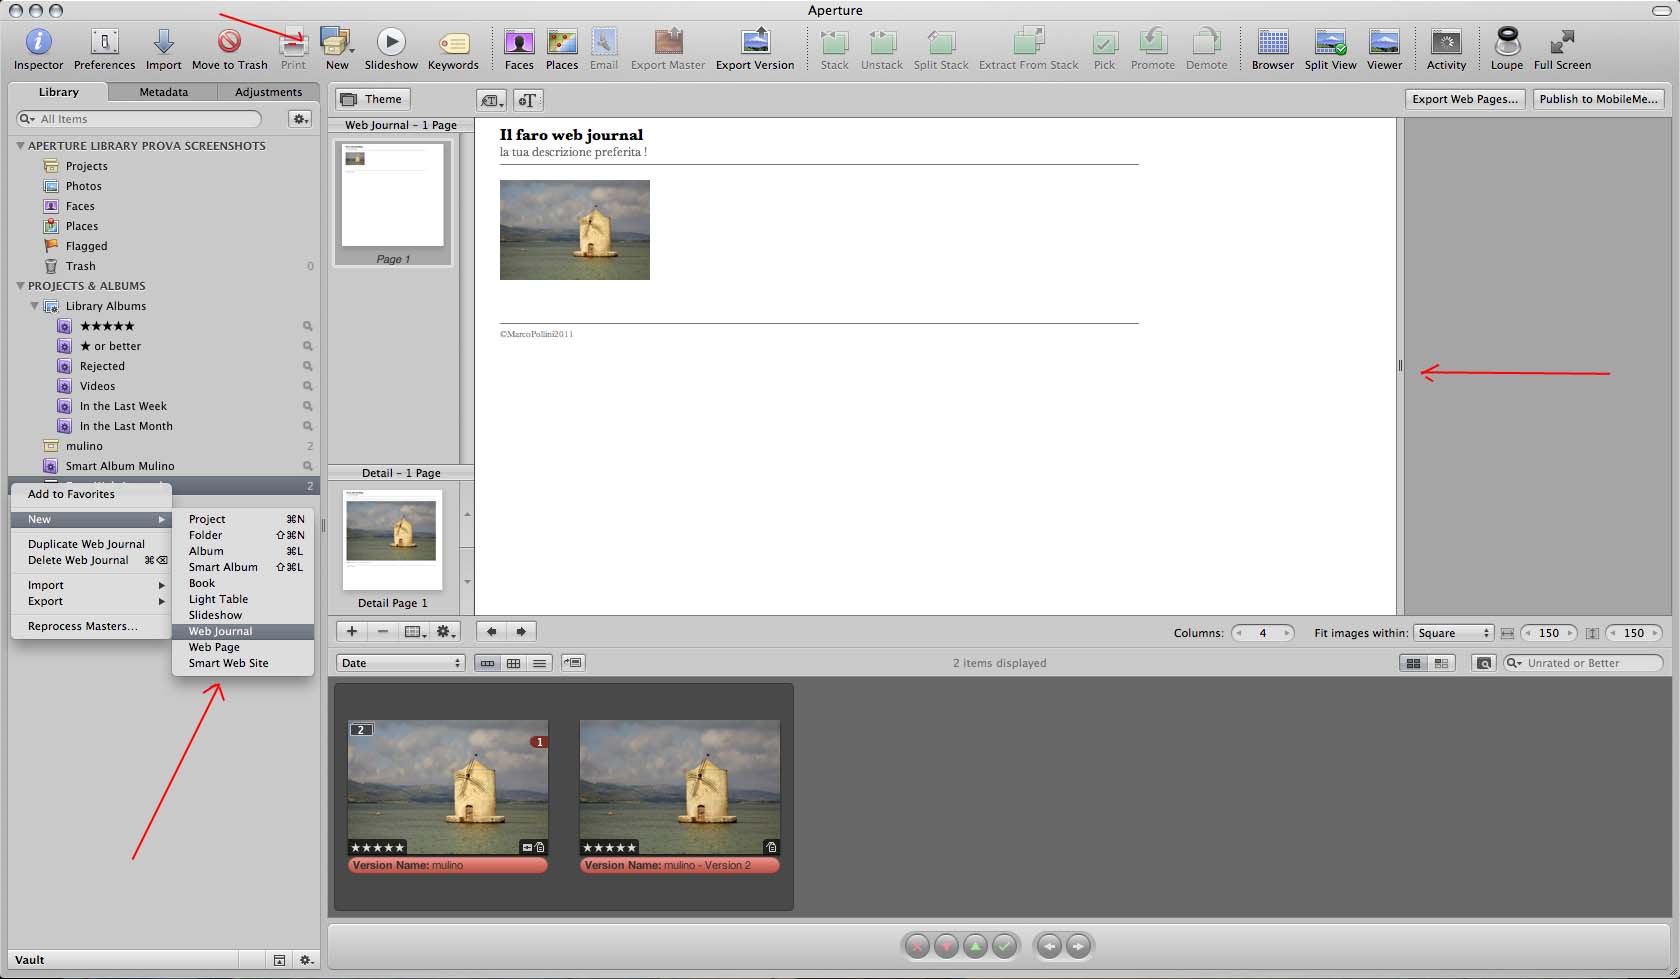Toggle the right metadata overlay button
The height and width of the screenshot is (979, 1680).
[x=1441, y=663]
